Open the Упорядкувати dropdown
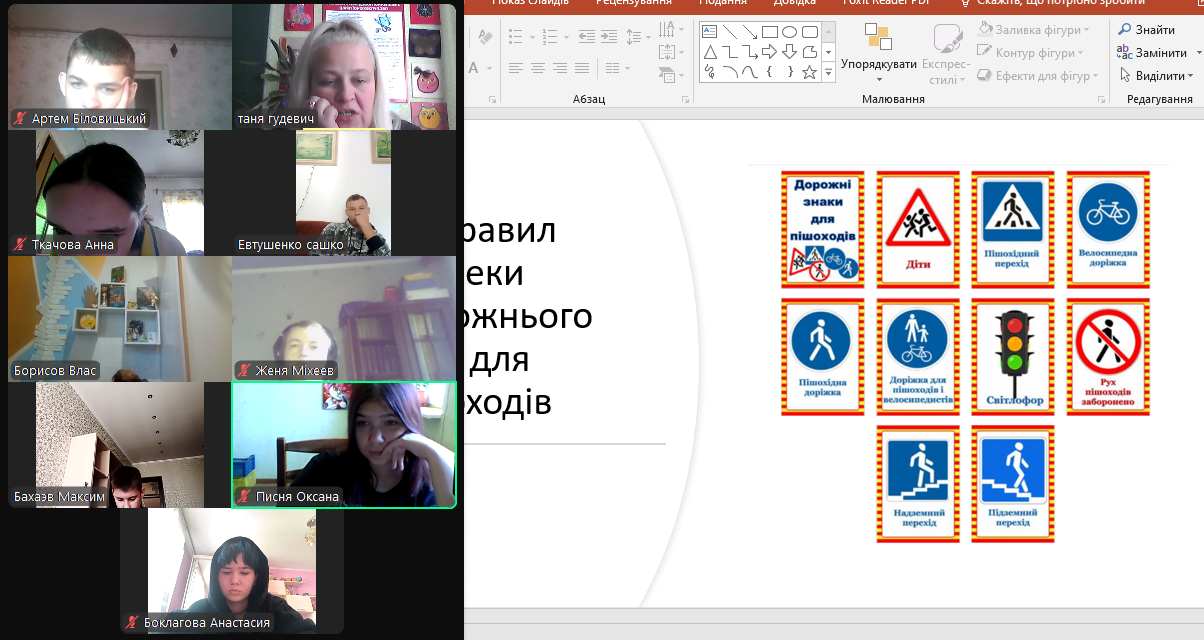This screenshot has width=1204, height=640. 878,52
